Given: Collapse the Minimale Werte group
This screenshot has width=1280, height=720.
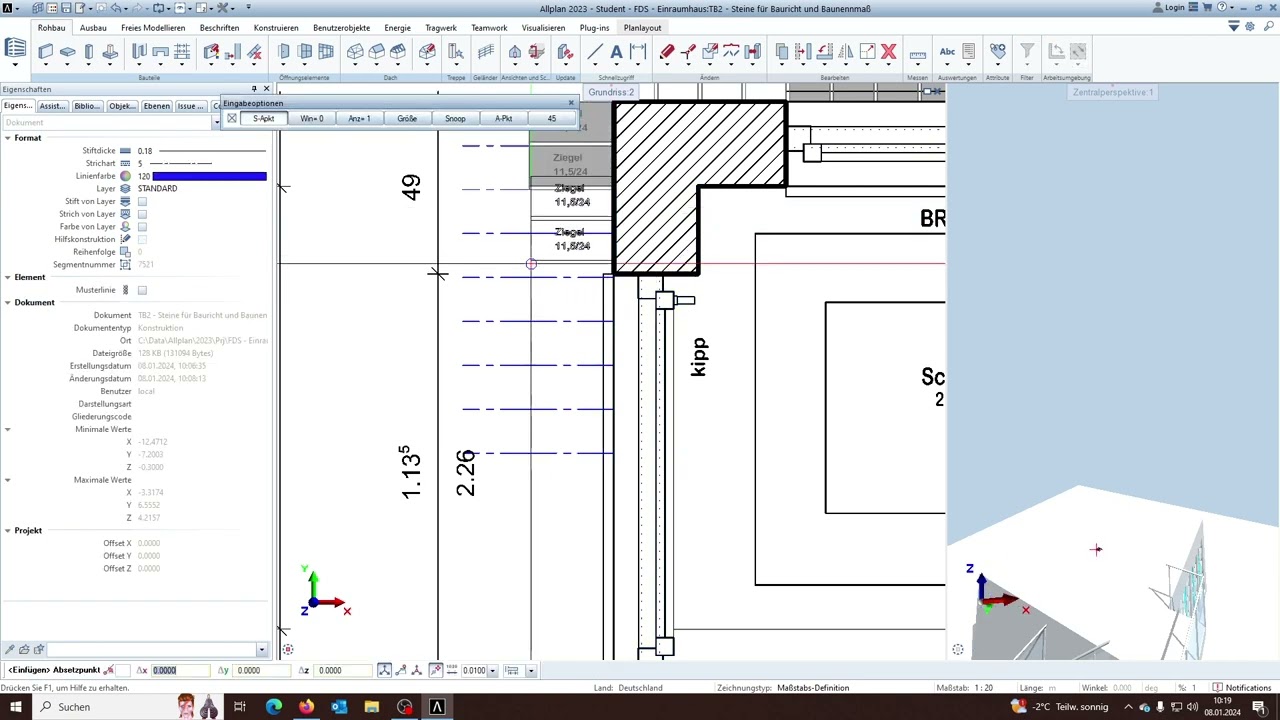Looking at the screenshot, I should pos(7,429).
